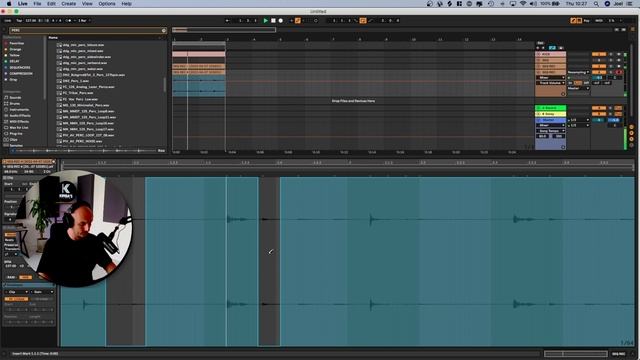Toggle the MIDI map mode button
The image size is (640, 360).
[599, 20]
